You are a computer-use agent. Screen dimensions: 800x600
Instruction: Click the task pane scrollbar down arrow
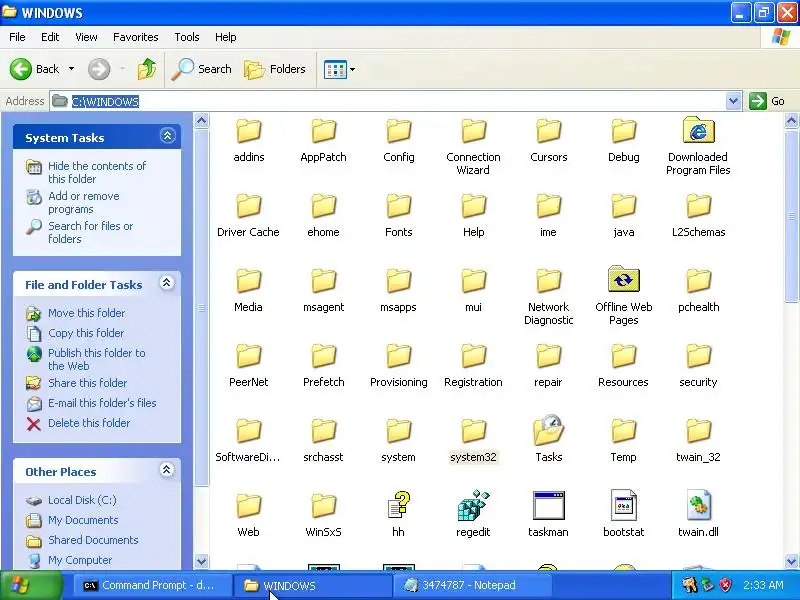(x=202, y=561)
